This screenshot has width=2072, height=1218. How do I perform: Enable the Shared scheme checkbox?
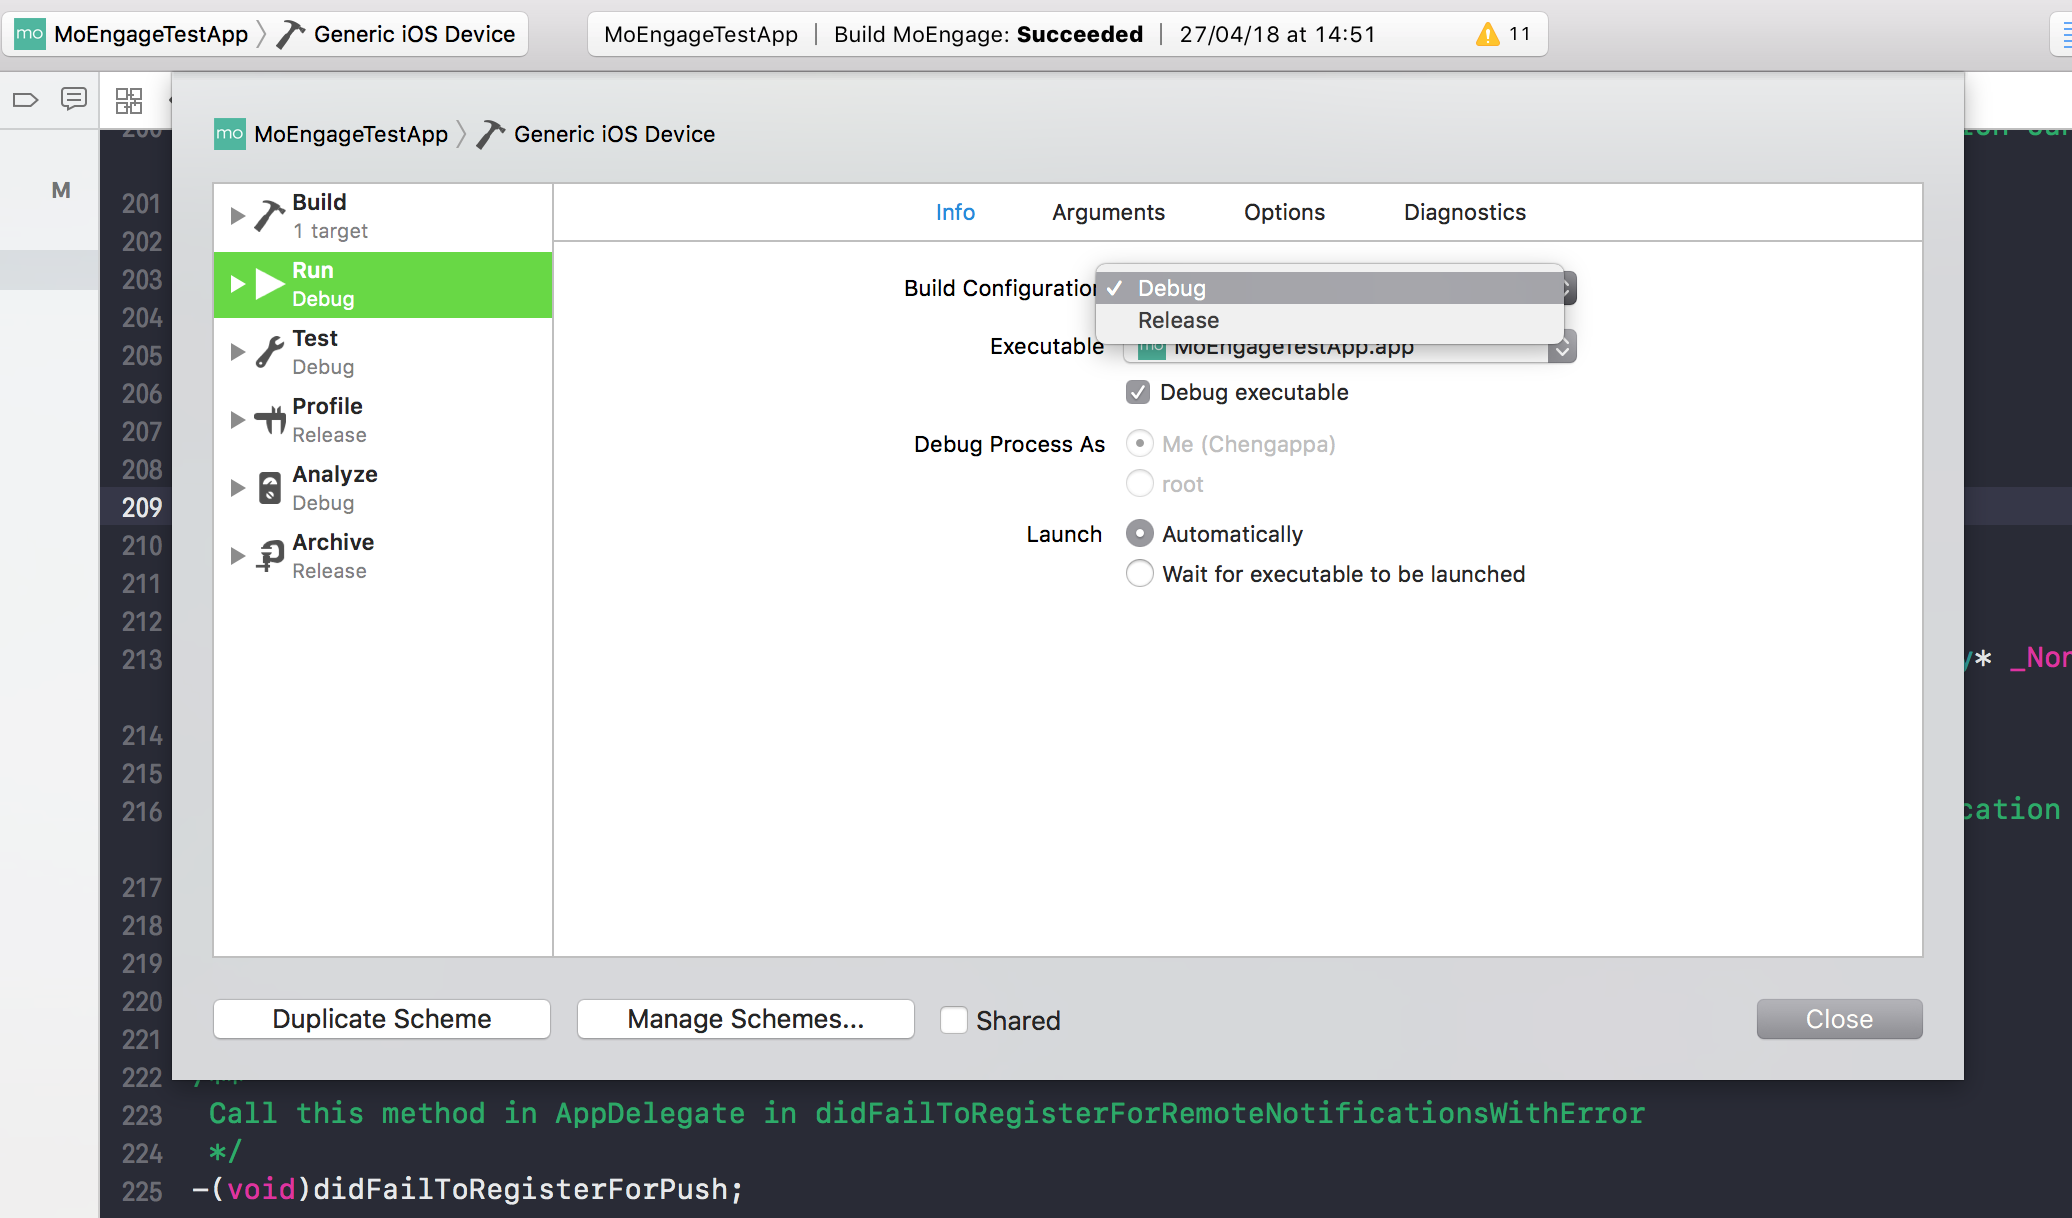click(x=954, y=1019)
